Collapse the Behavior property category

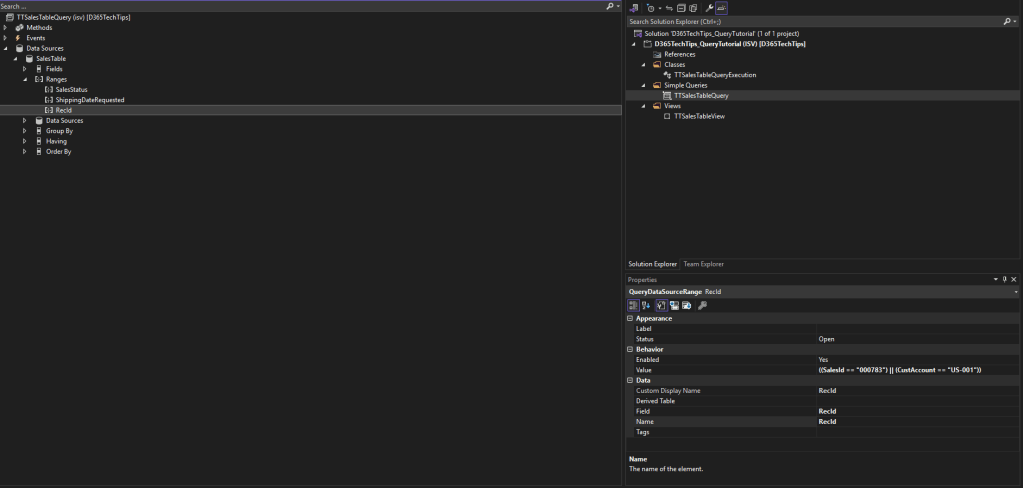click(x=631, y=349)
